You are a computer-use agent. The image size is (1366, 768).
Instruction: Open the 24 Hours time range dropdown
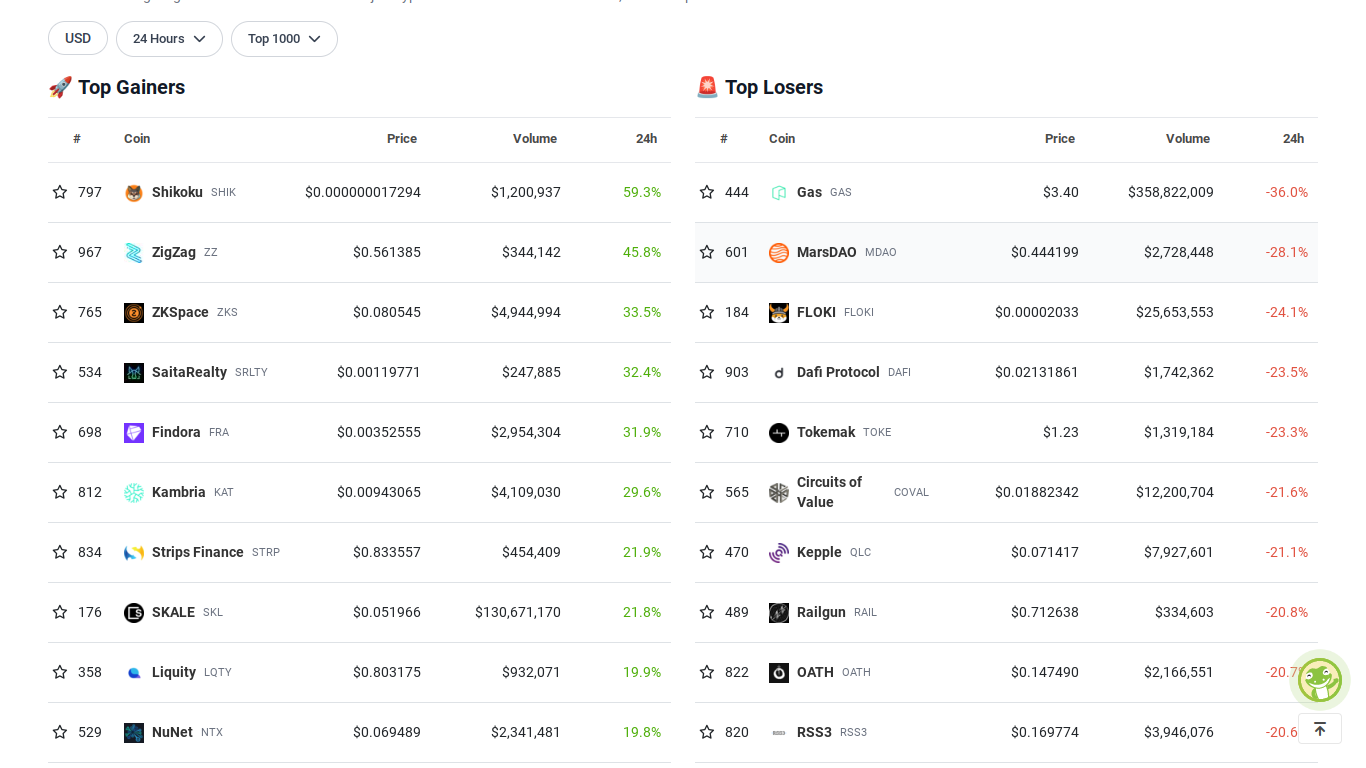(169, 39)
